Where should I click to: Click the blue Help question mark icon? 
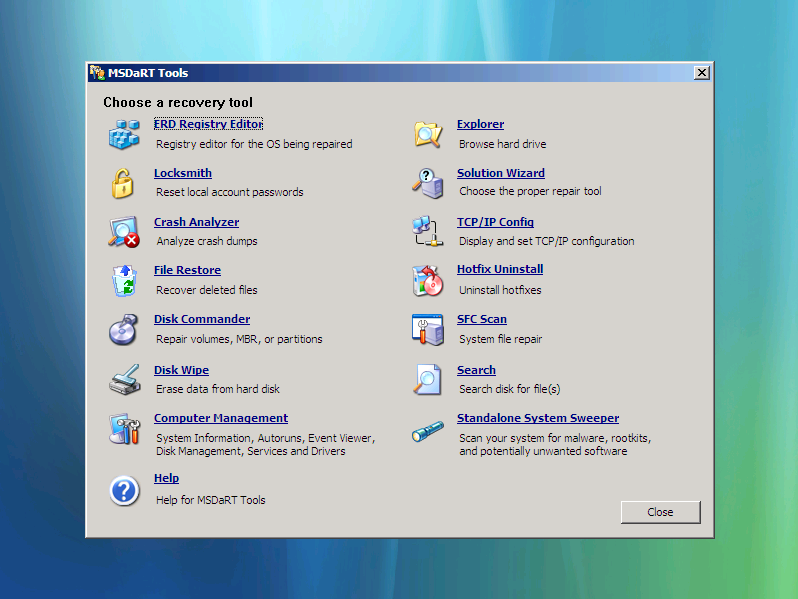(124, 490)
